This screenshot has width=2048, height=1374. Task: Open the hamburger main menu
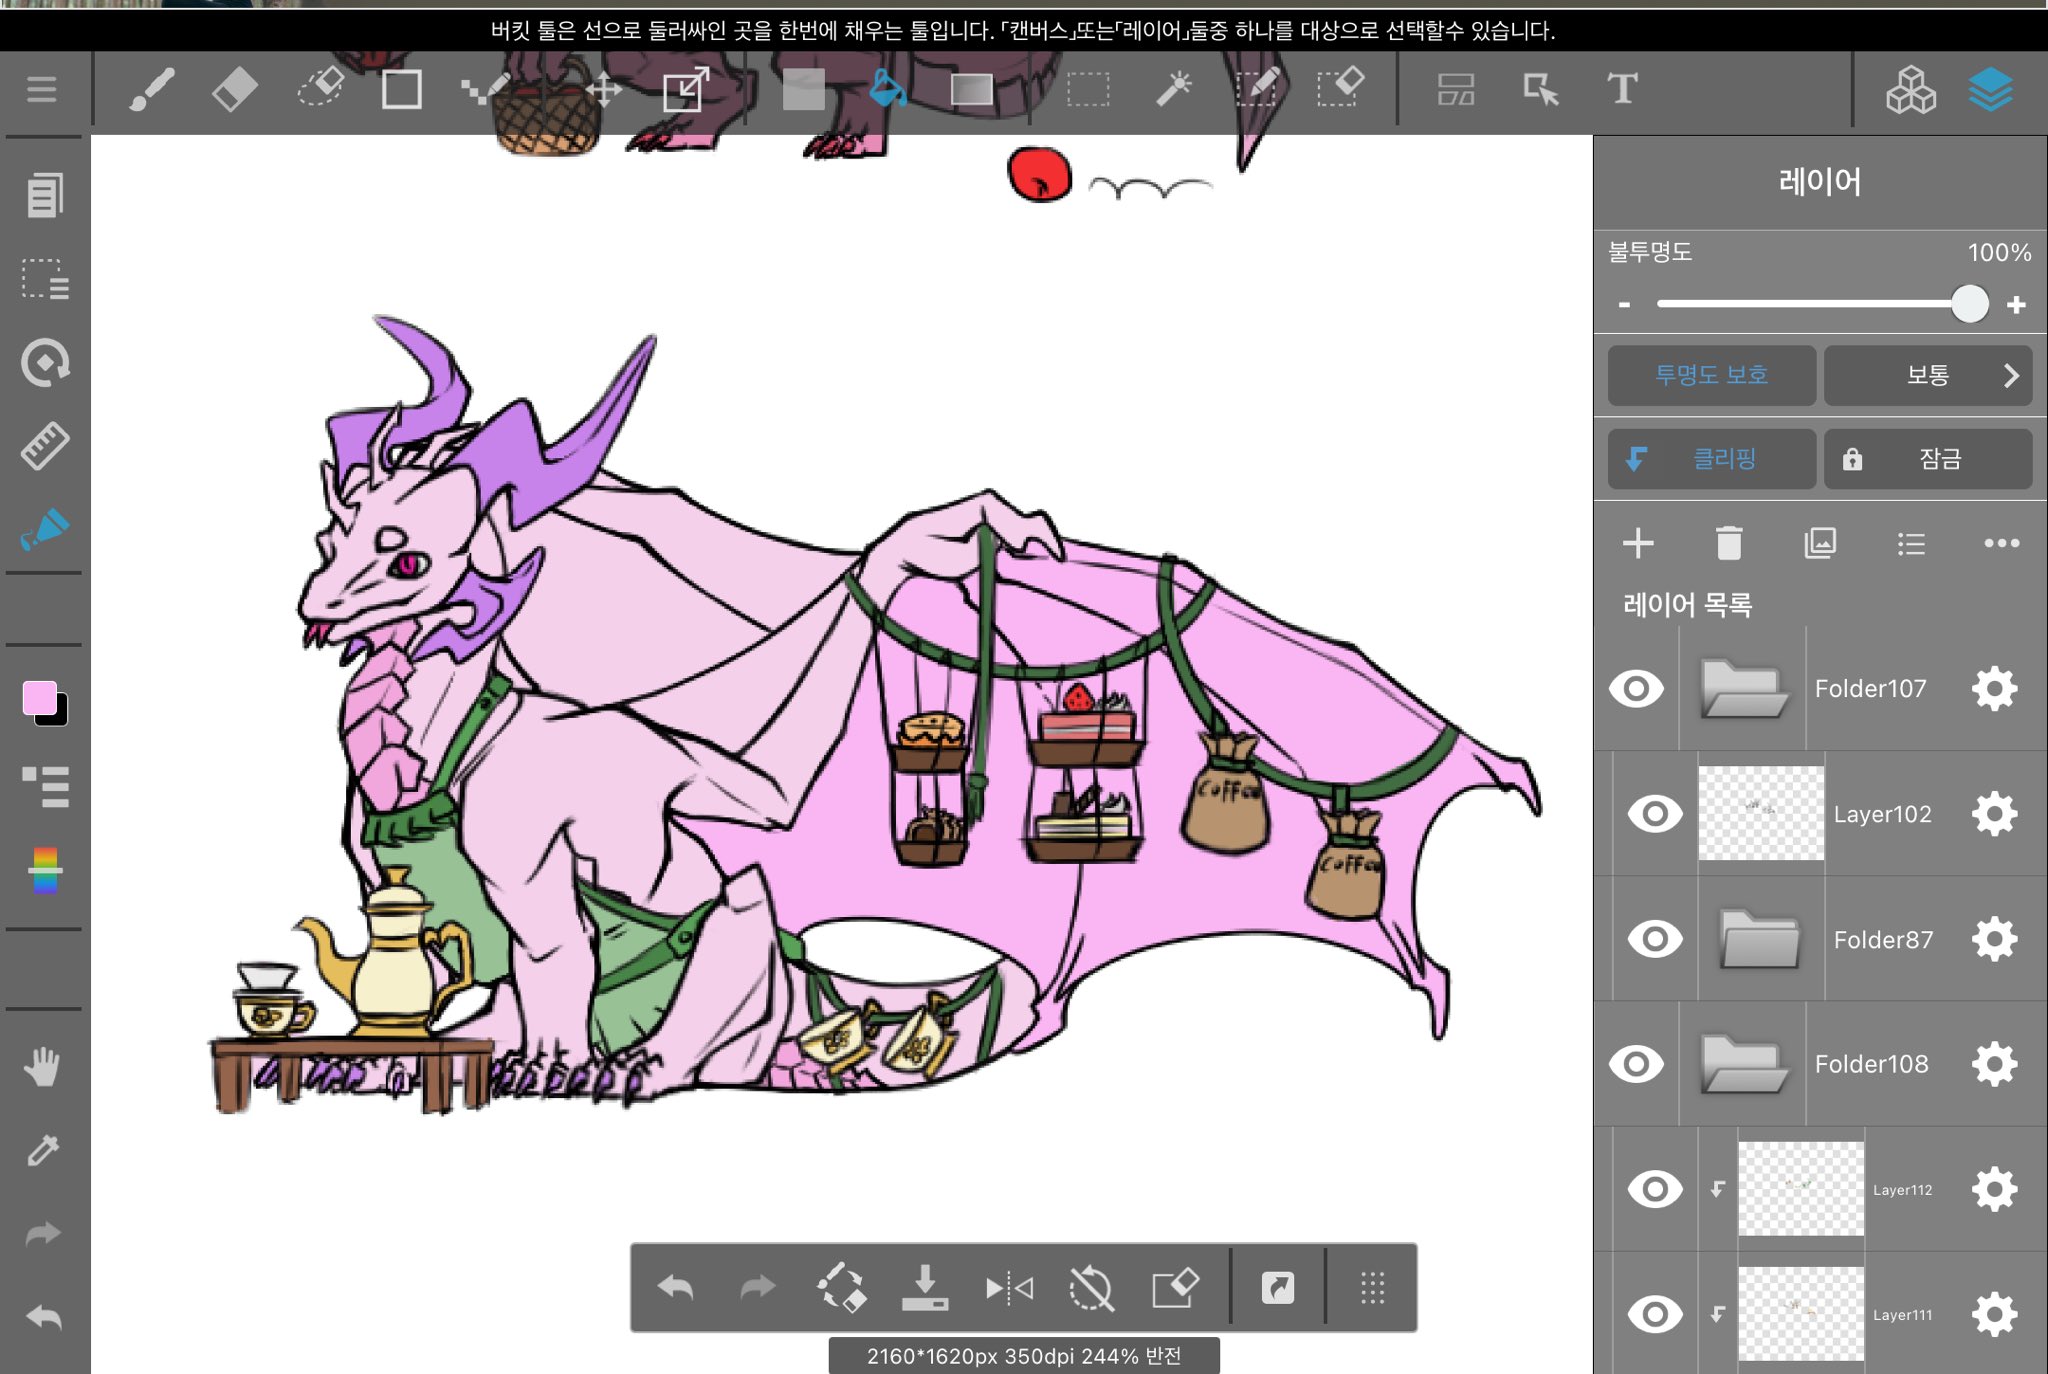[x=42, y=90]
